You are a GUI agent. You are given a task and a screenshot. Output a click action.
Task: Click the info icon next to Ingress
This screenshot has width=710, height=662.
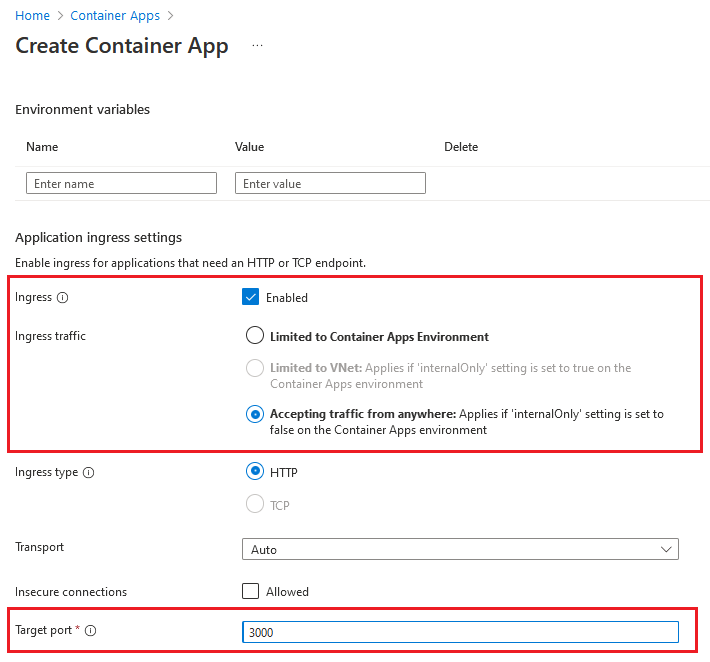[x=63, y=298]
